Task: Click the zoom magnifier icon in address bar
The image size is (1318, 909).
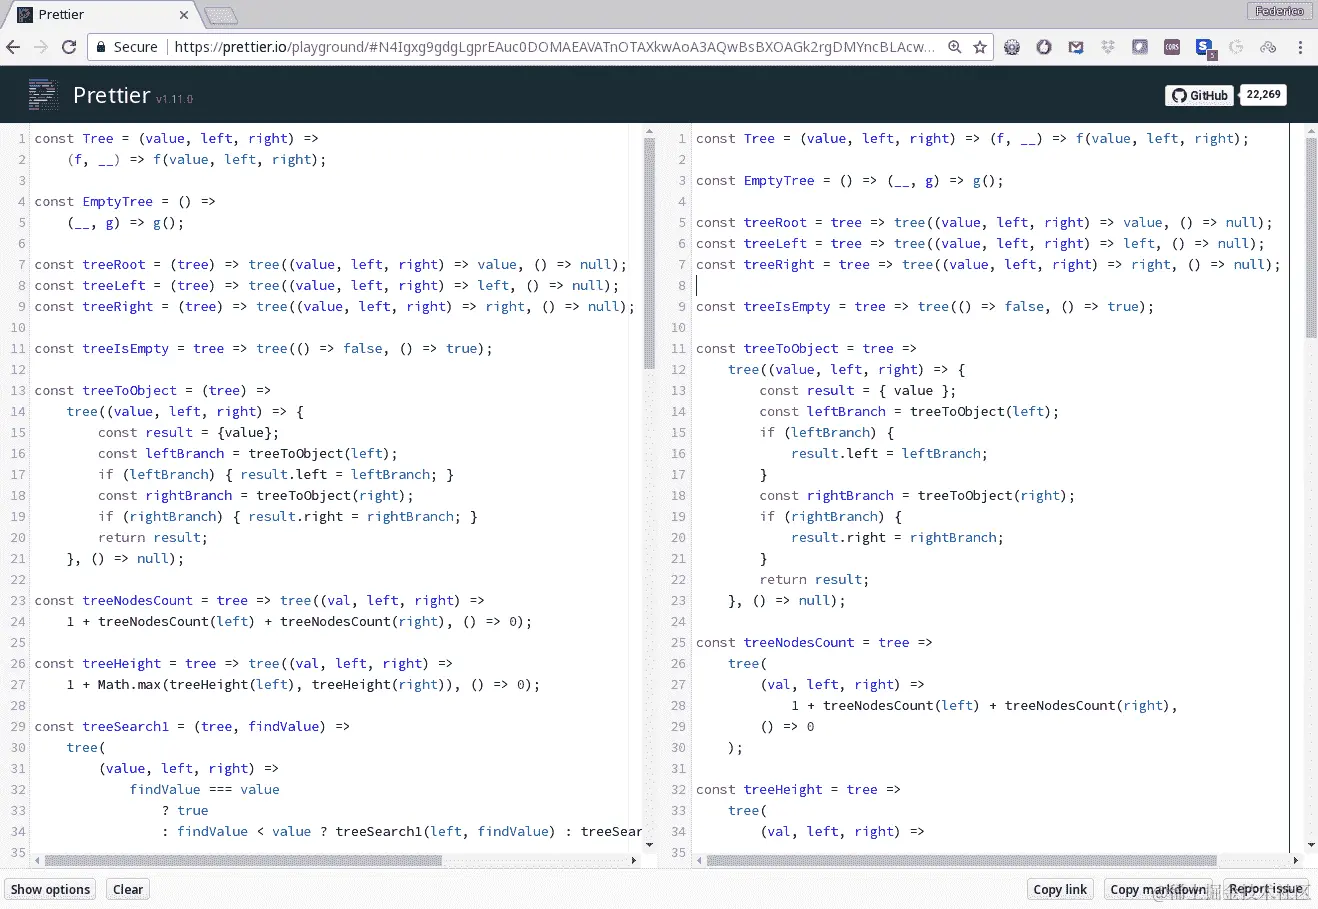Action: point(955,47)
